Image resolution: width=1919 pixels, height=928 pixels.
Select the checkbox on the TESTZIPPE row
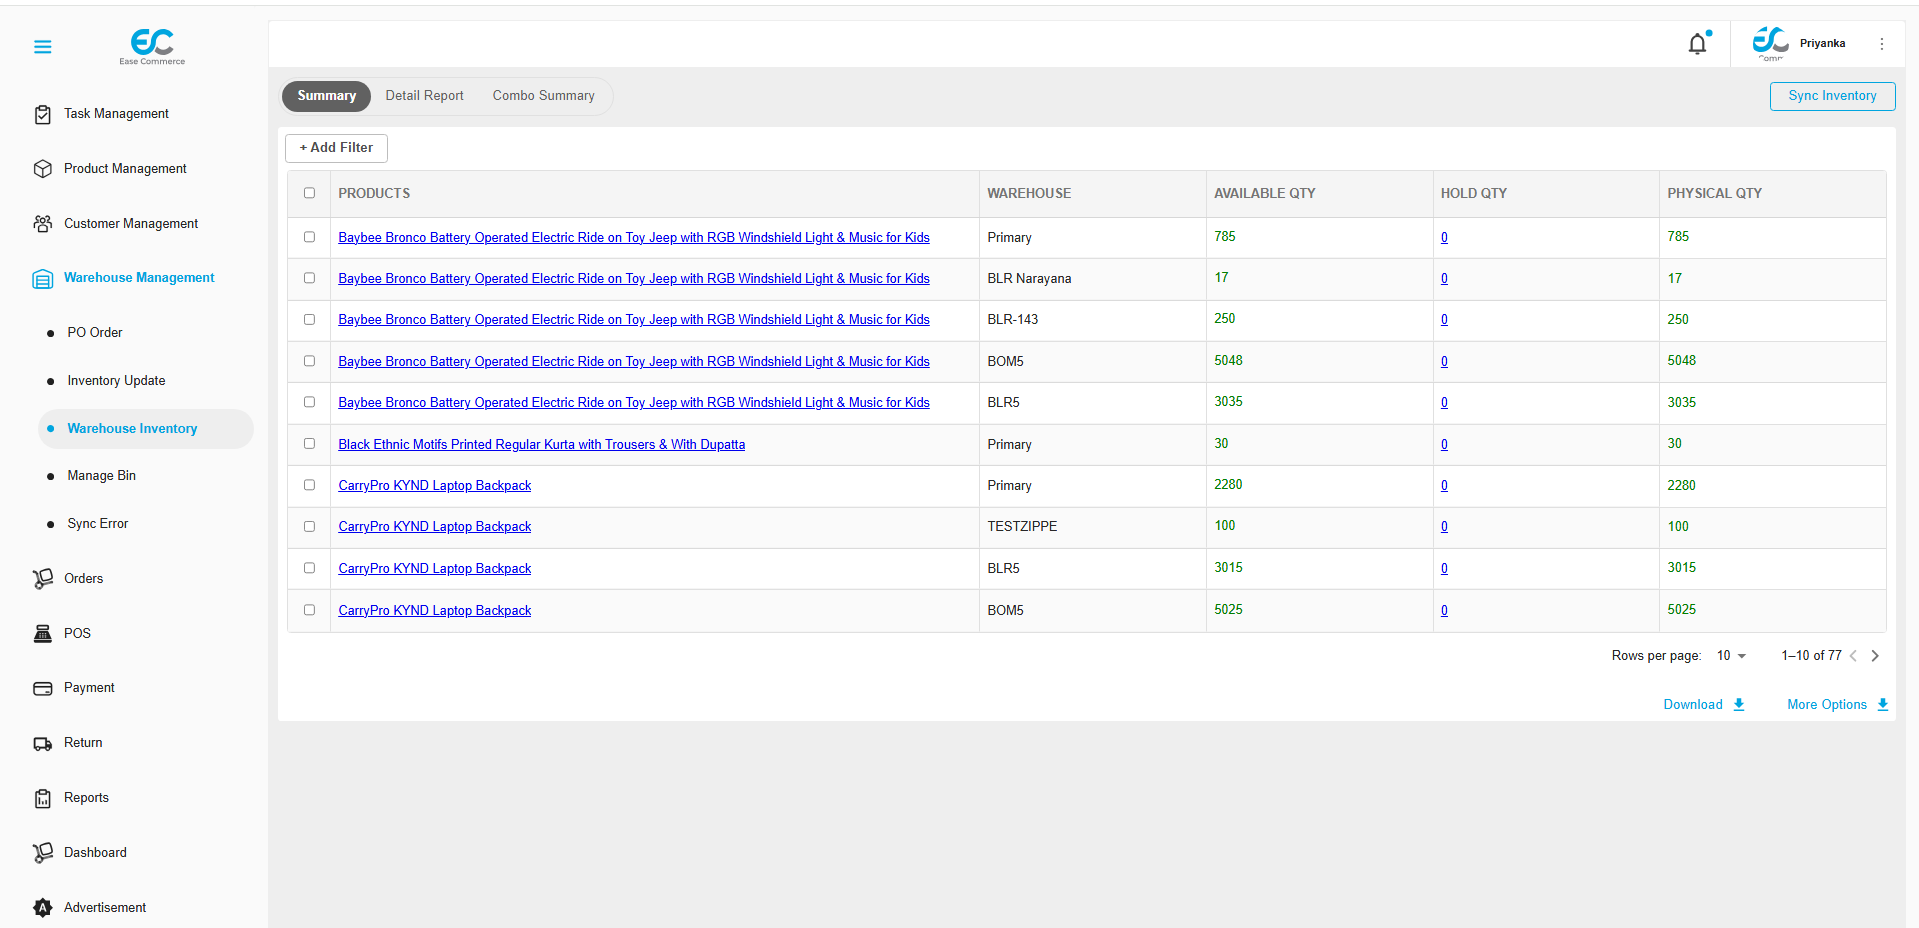coord(310,526)
